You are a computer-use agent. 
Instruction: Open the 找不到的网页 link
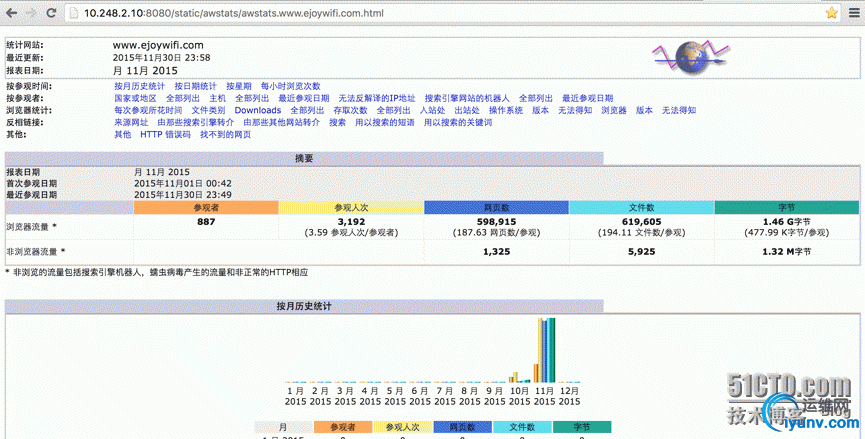coord(226,135)
